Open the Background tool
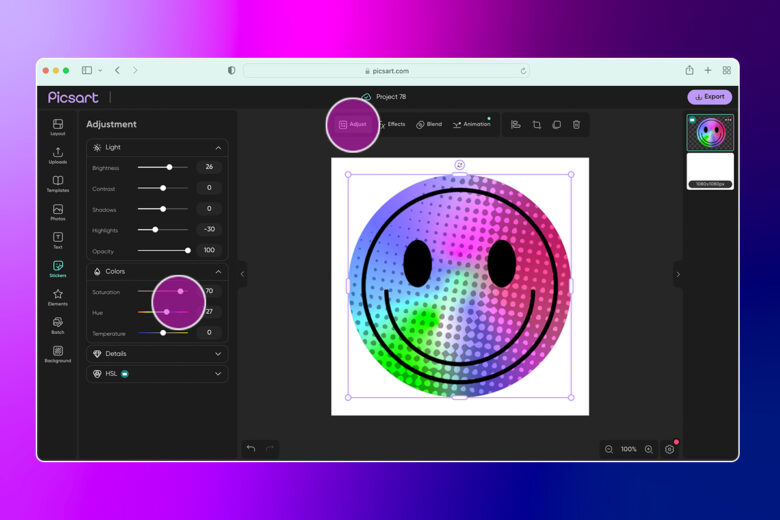Image resolution: width=780 pixels, height=520 pixels. pos(58,354)
